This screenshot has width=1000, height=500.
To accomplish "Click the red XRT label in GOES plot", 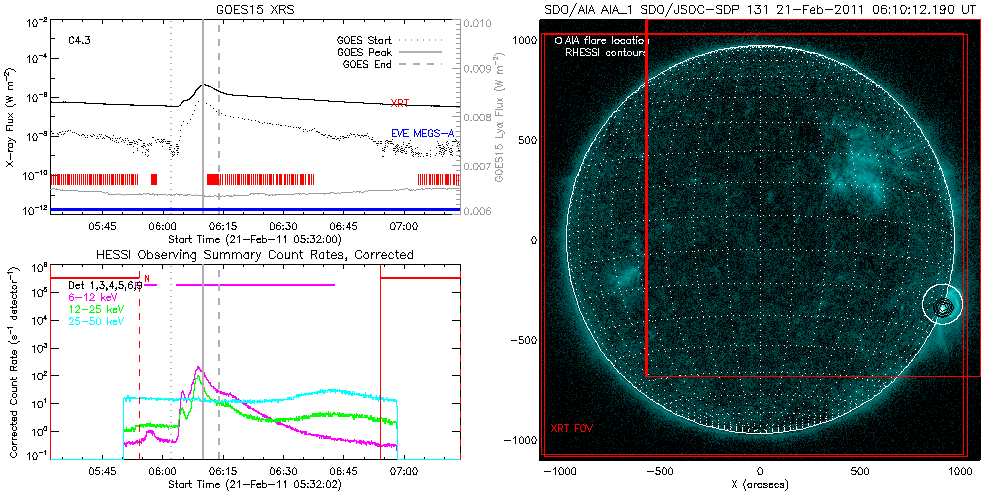I will click(399, 103).
